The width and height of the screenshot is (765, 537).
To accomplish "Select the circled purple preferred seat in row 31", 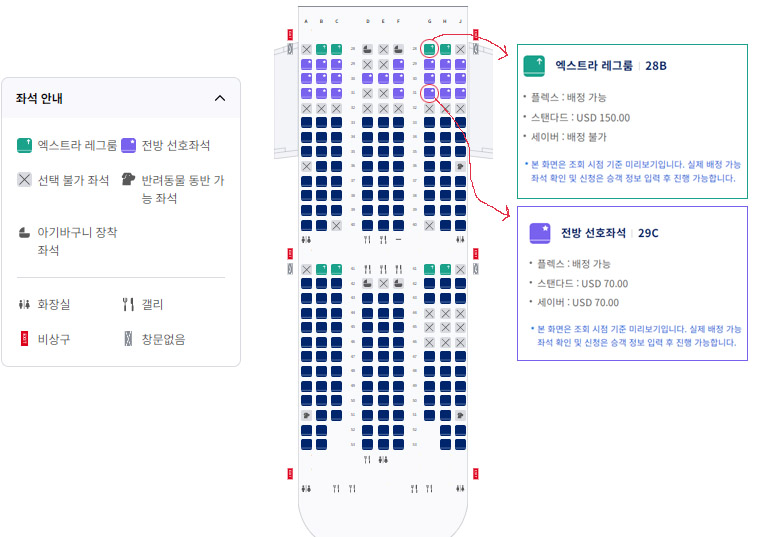I will [x=429, y=93].
